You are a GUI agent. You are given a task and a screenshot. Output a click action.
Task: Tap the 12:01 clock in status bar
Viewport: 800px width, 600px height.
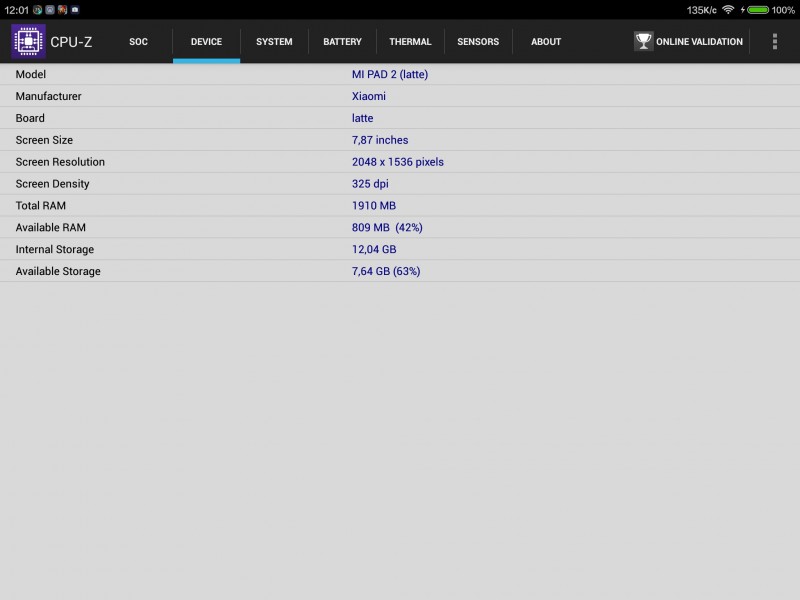pos(16,10)
